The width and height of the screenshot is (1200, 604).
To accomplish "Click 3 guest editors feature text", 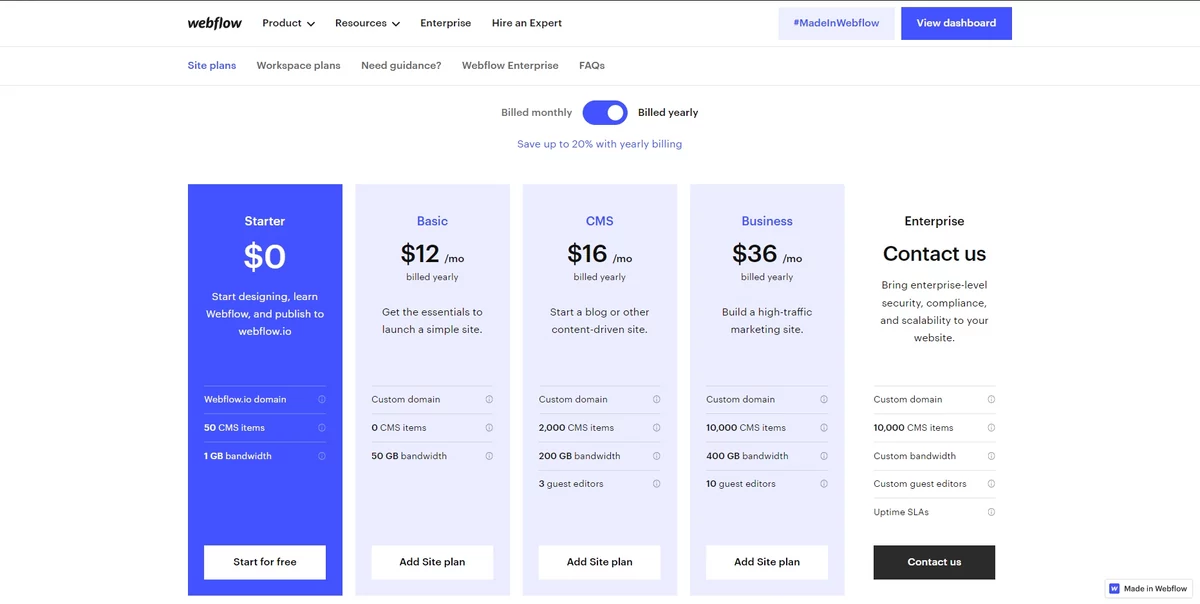I will click(x=571, y=484).
